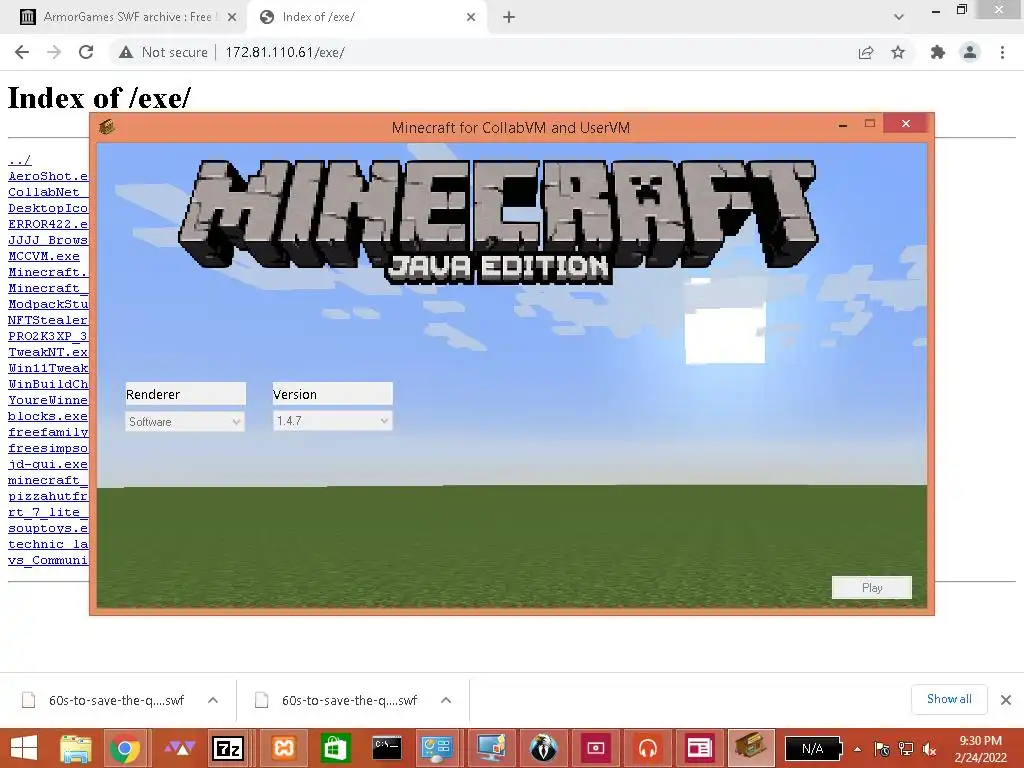
Task: Open the TweakNT.exe link
Action: pyautogui.click(x=48, y=352)
